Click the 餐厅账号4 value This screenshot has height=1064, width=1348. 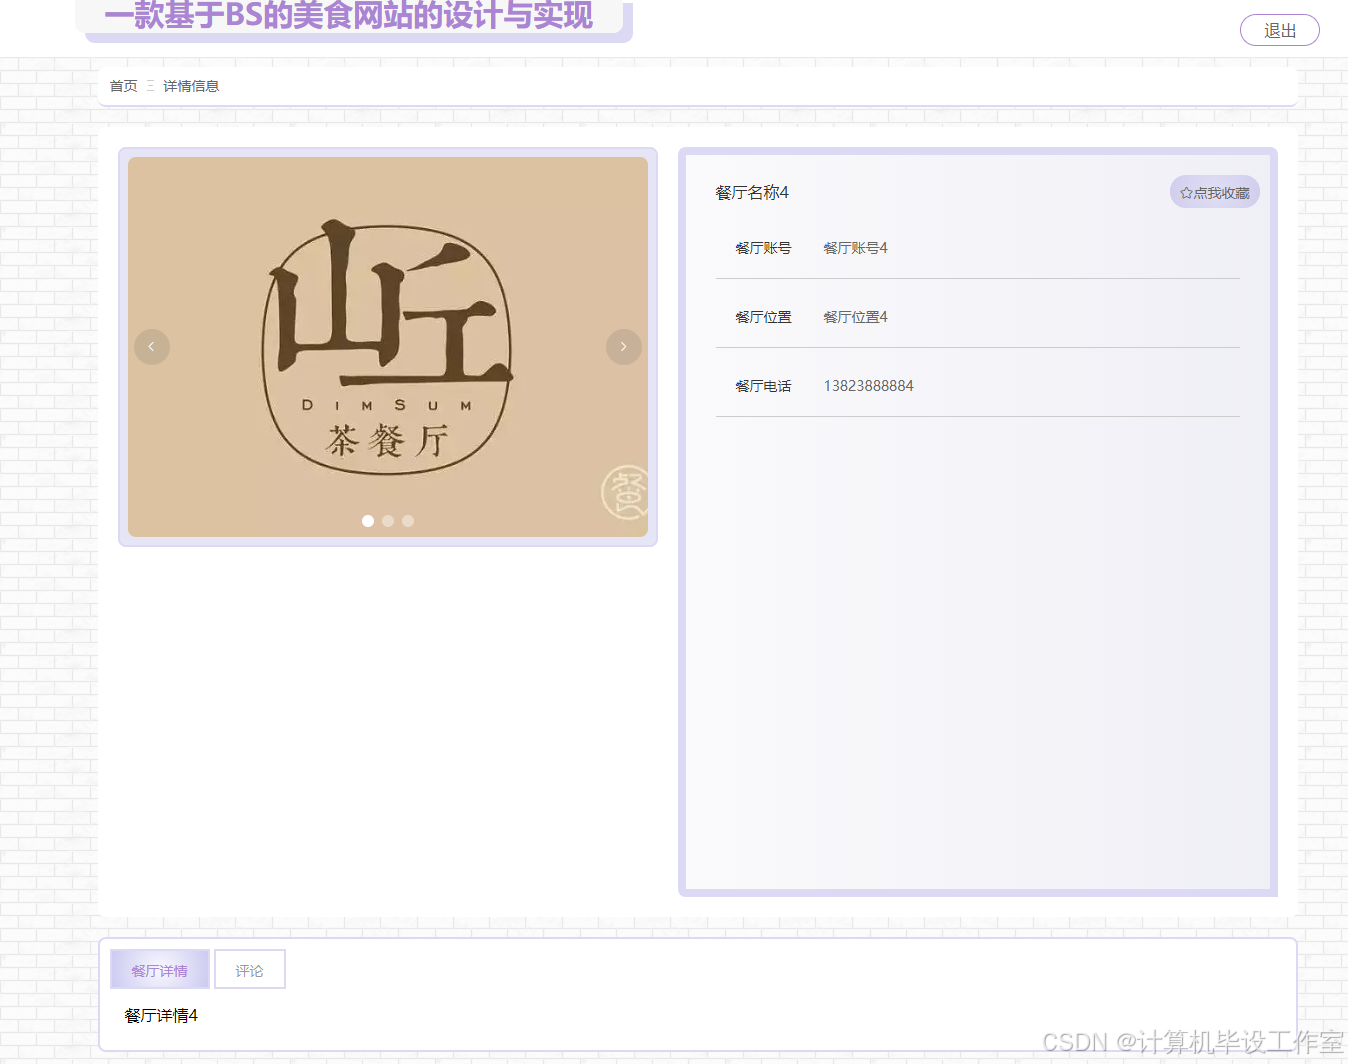pyautogui.click(x=855, y=248)
